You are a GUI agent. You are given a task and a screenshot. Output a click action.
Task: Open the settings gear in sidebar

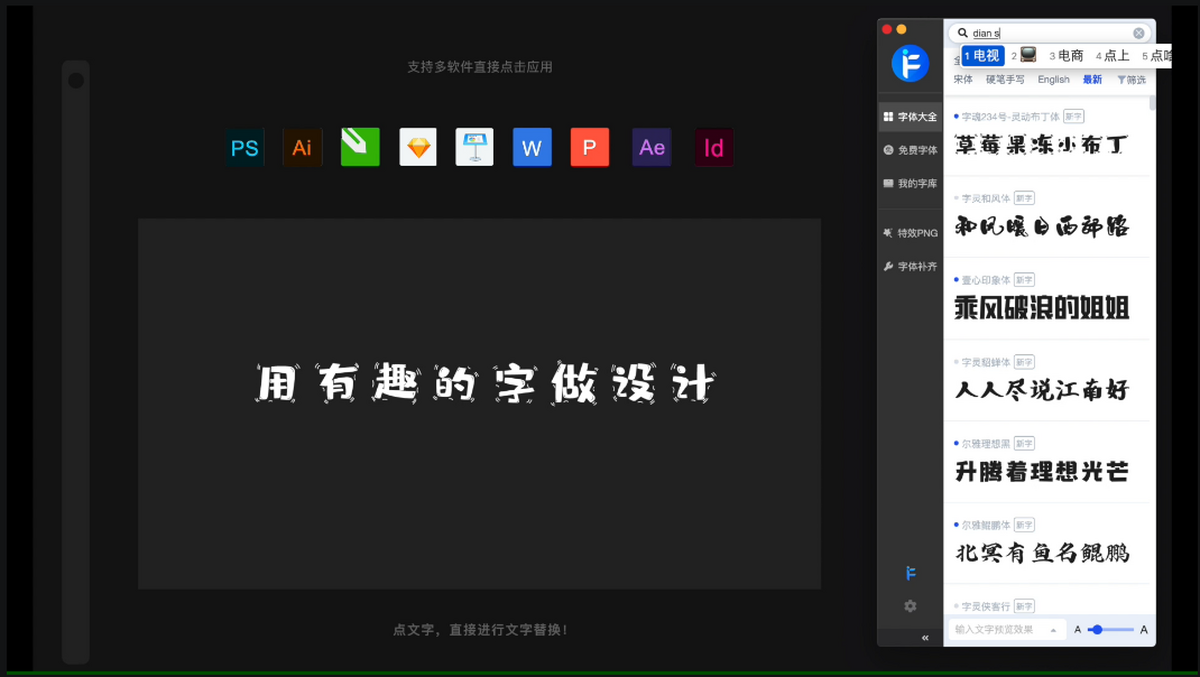909,606
